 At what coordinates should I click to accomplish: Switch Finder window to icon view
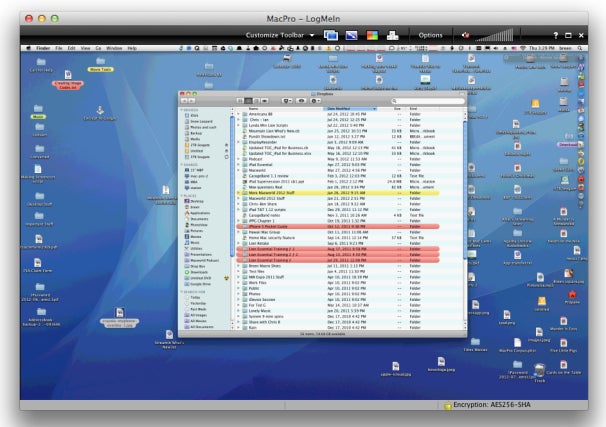click(240, 101)
